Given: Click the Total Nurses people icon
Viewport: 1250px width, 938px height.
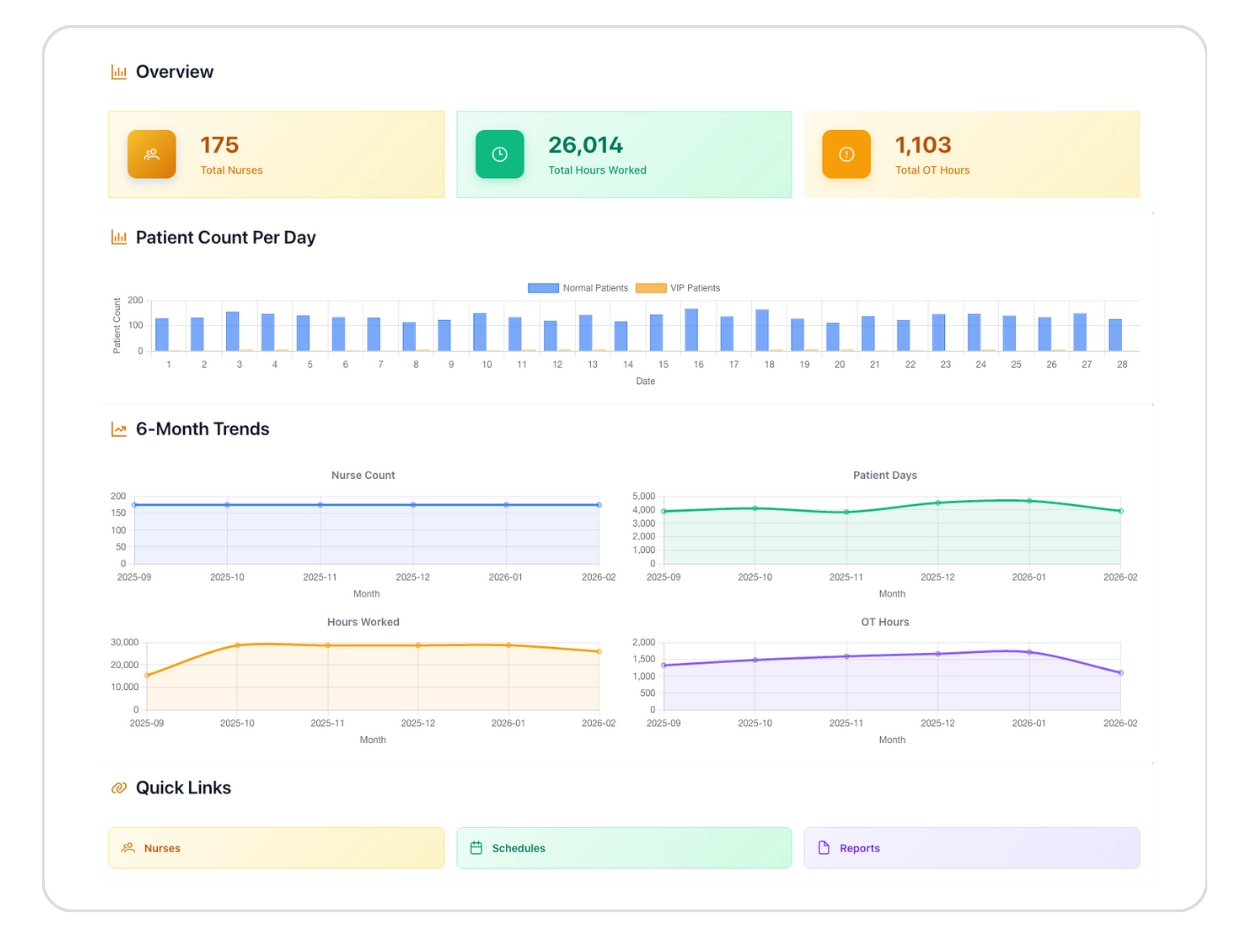Looking at the screenshot, I should point(152,155).
